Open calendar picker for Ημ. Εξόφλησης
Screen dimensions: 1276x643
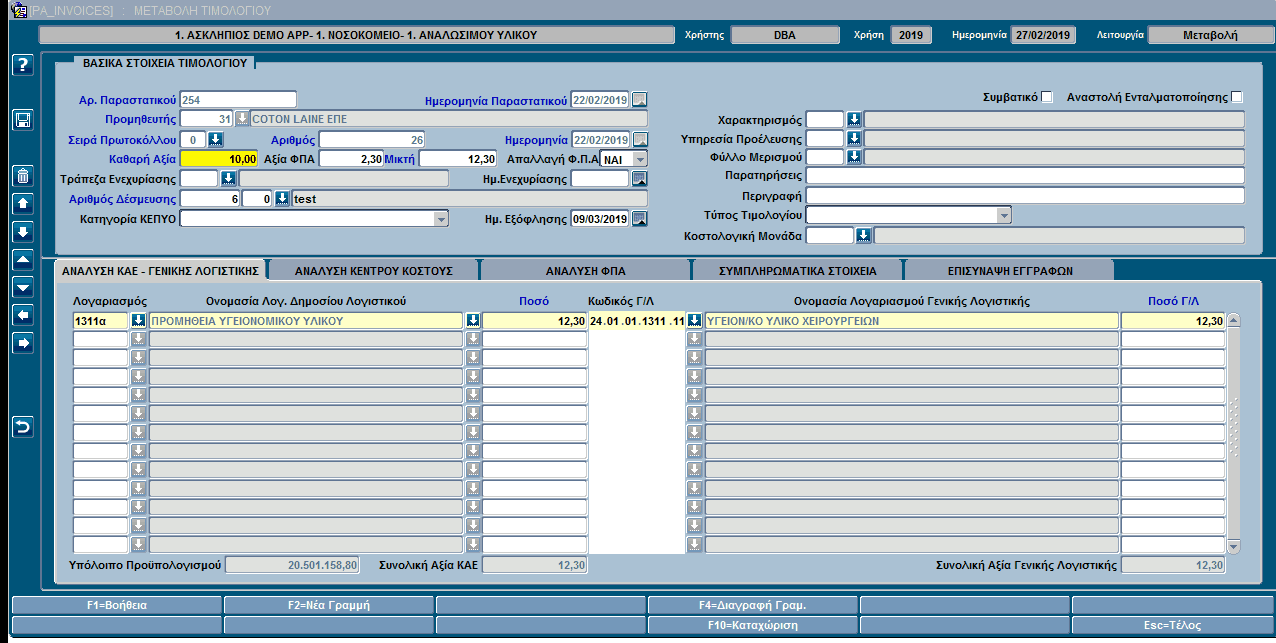640,219
